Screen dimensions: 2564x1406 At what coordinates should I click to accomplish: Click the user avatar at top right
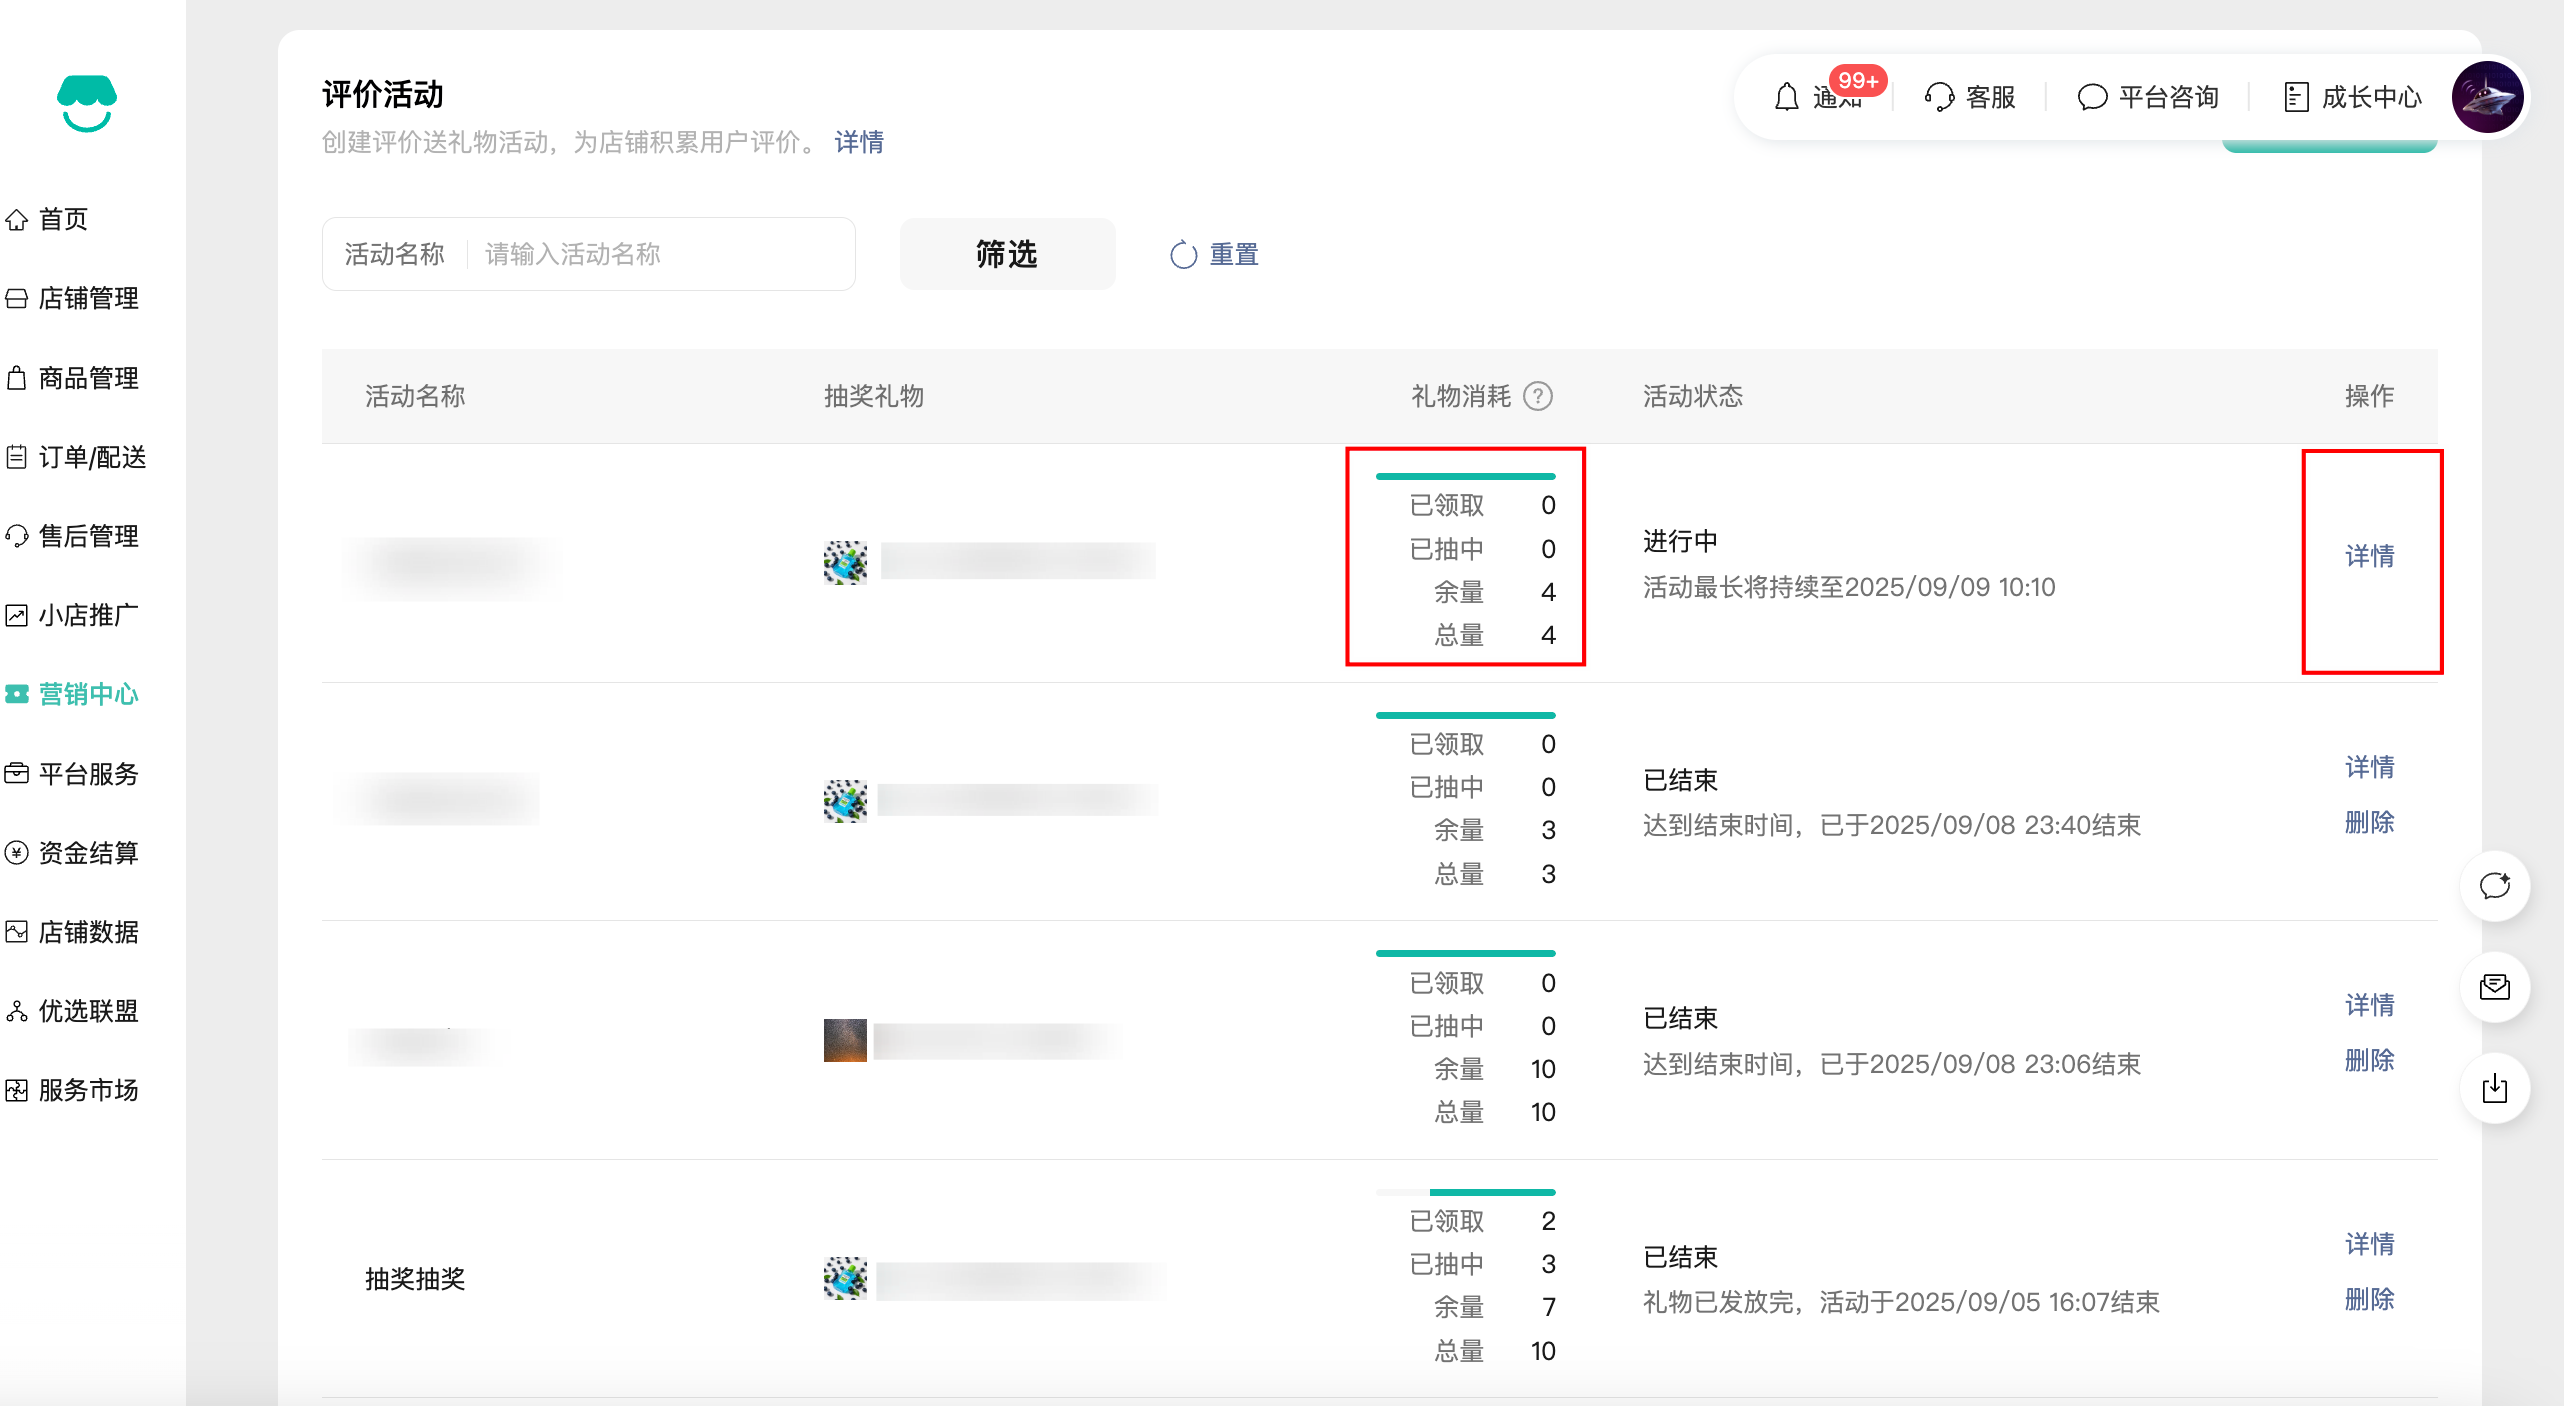click(x=2487, y=97)
